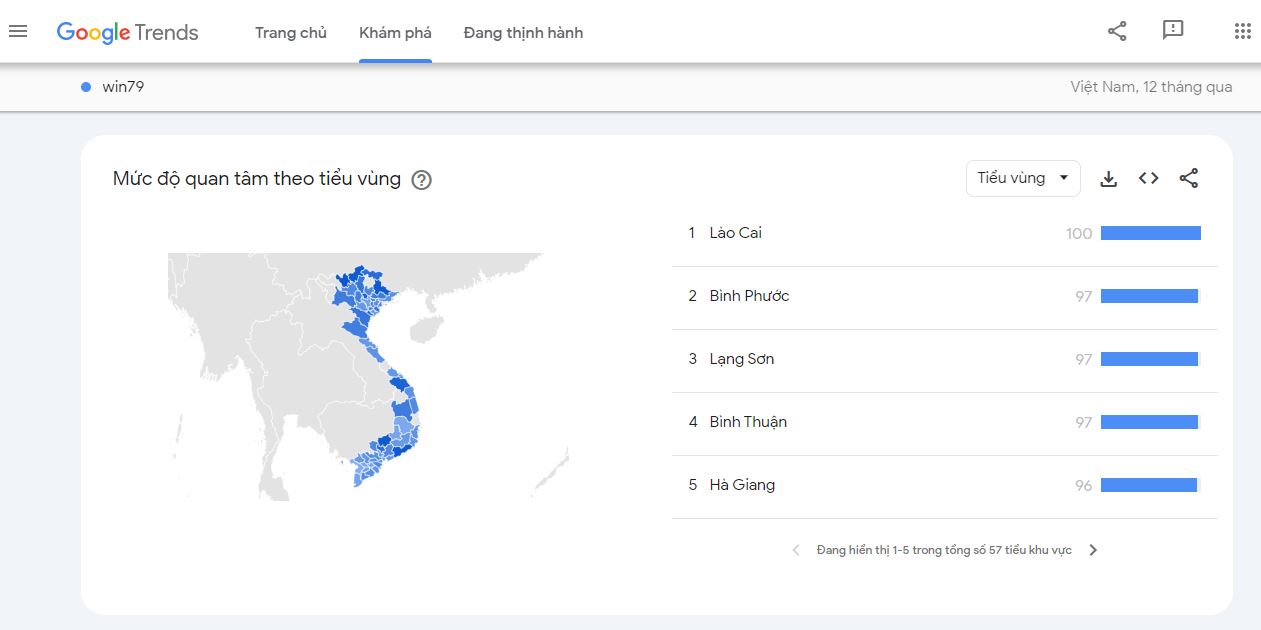Go to previous page of subregions
This screenshot has width=1261, height=630.
point(796,550)
